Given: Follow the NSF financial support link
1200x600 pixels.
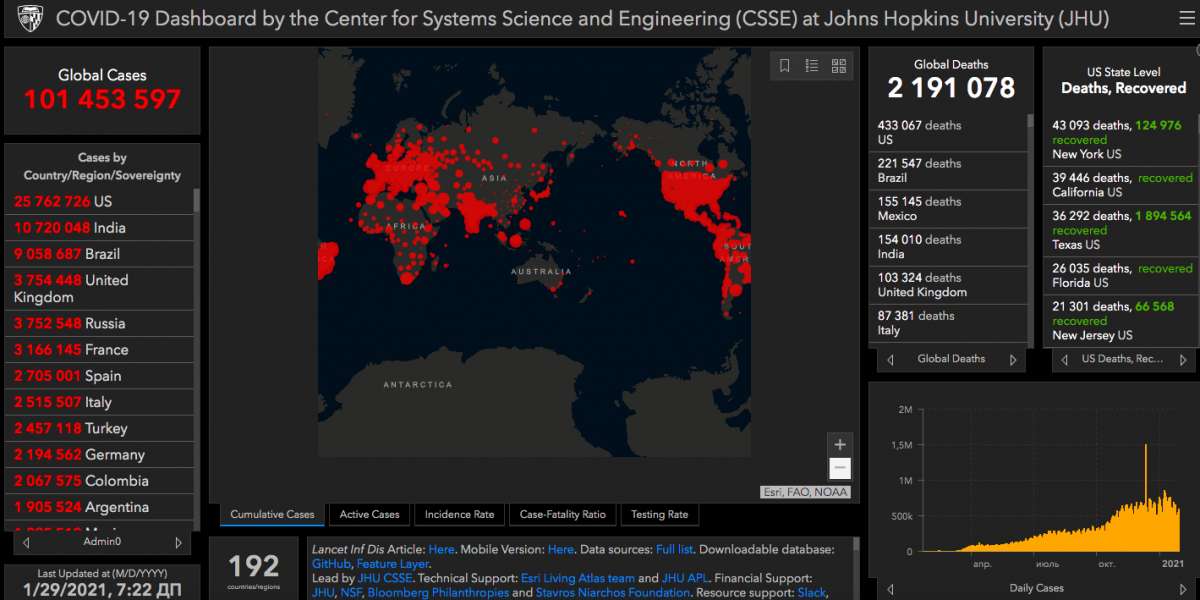Looking at the screenshot, I should (x=353, y=592).
